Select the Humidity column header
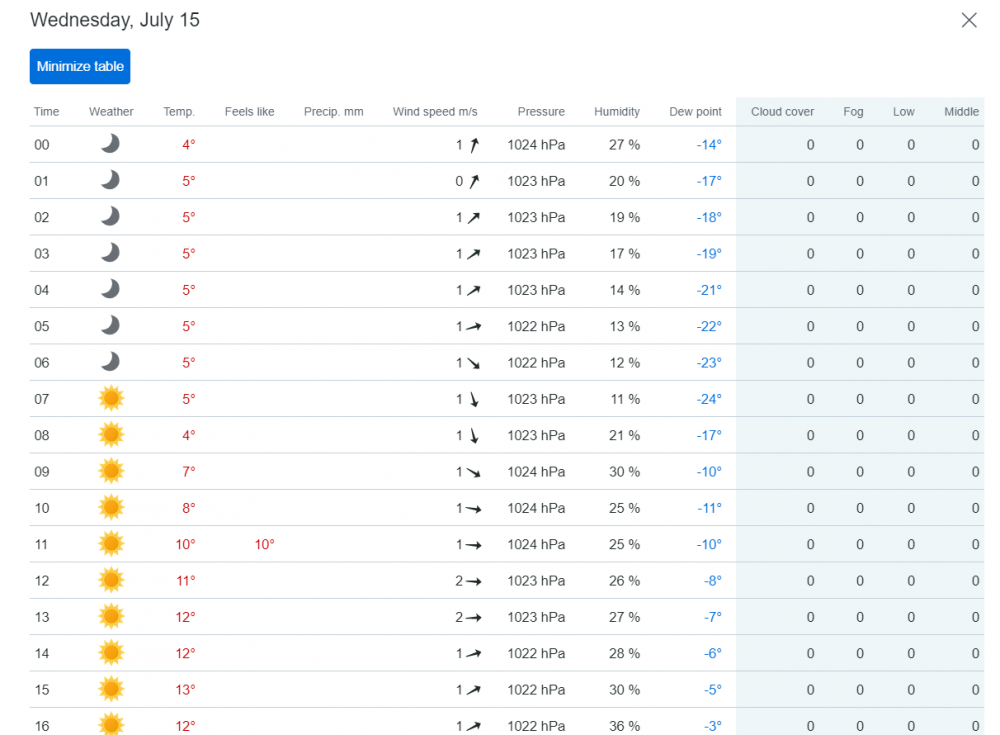Screen dimensions: 1000x735 tap(617, 112)
